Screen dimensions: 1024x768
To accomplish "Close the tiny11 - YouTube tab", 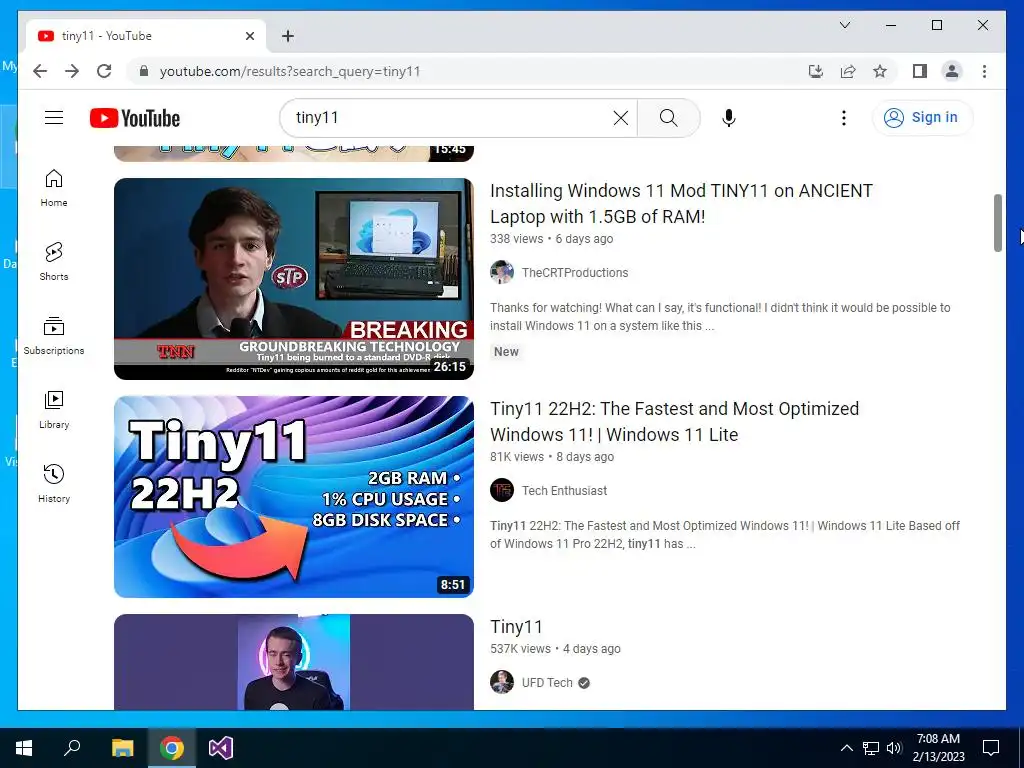I will click(x=249, y=36).
